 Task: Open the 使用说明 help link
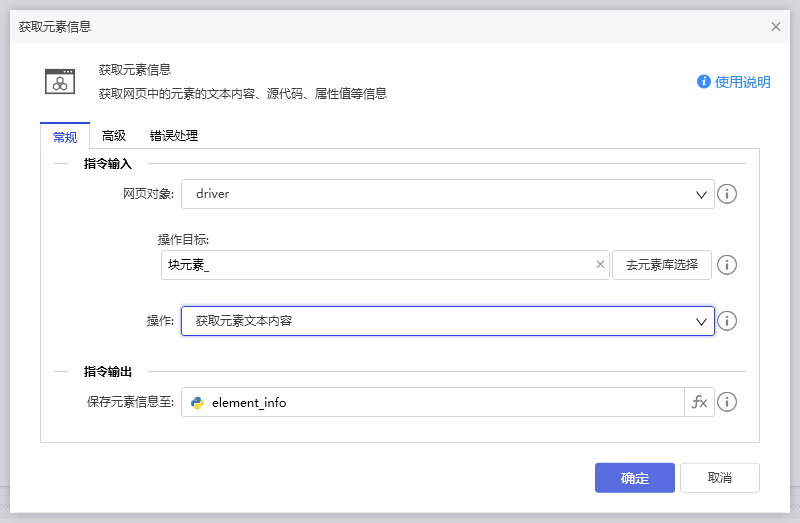[x=734, y=82]
